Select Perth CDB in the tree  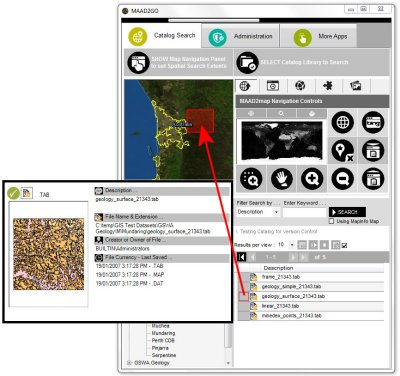pyautogui.click(x=163, y=341)
